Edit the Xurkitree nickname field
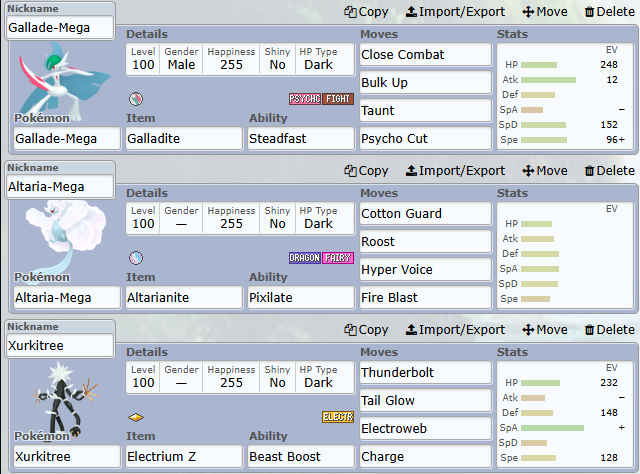This screenshot has width=640, height=474. (60, 345)
